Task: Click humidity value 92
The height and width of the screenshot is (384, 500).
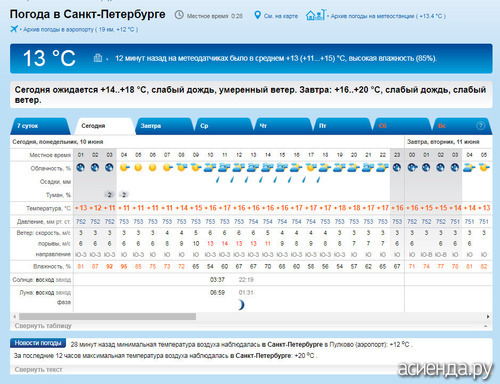Action: 109,266
